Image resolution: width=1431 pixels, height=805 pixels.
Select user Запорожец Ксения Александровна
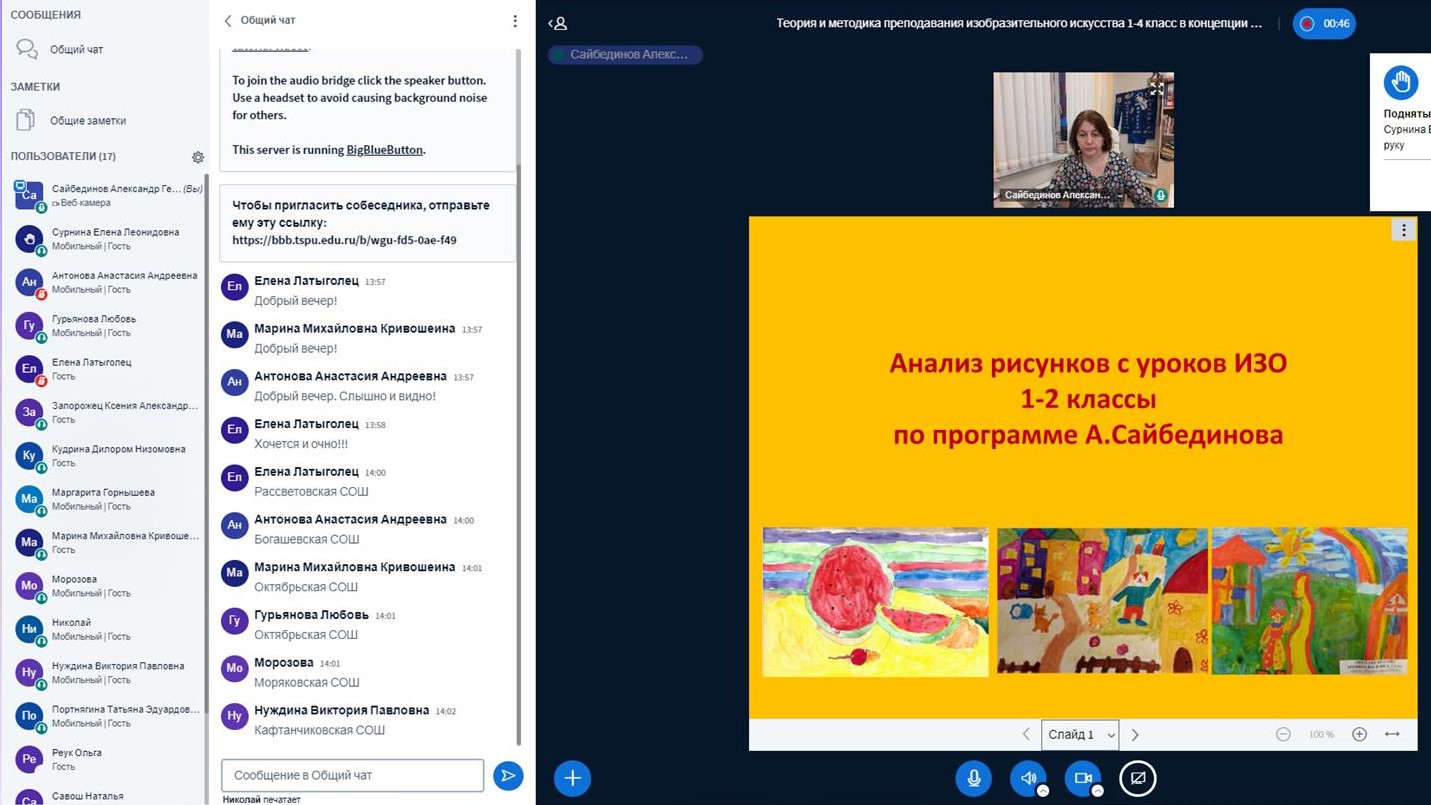pos(106,412)
